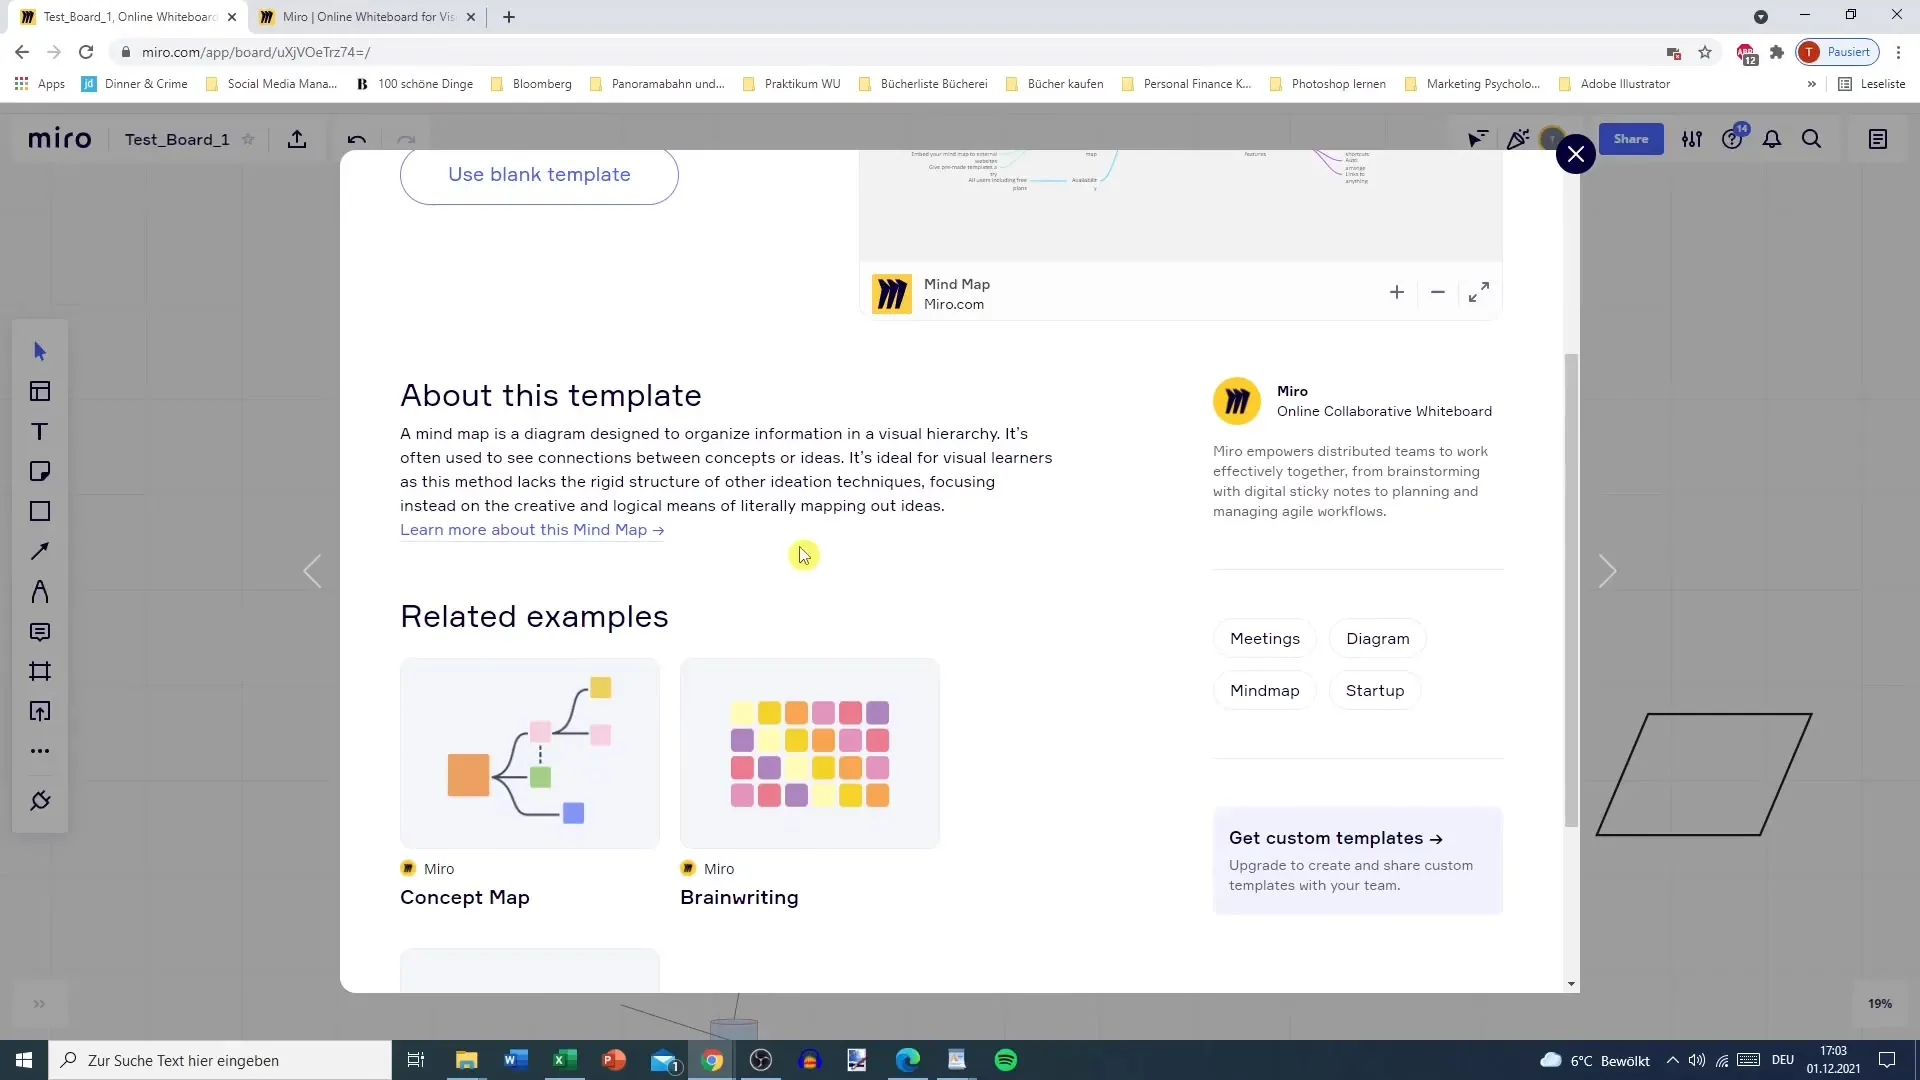Open the Templates tool in toolbar

[40, 391]
